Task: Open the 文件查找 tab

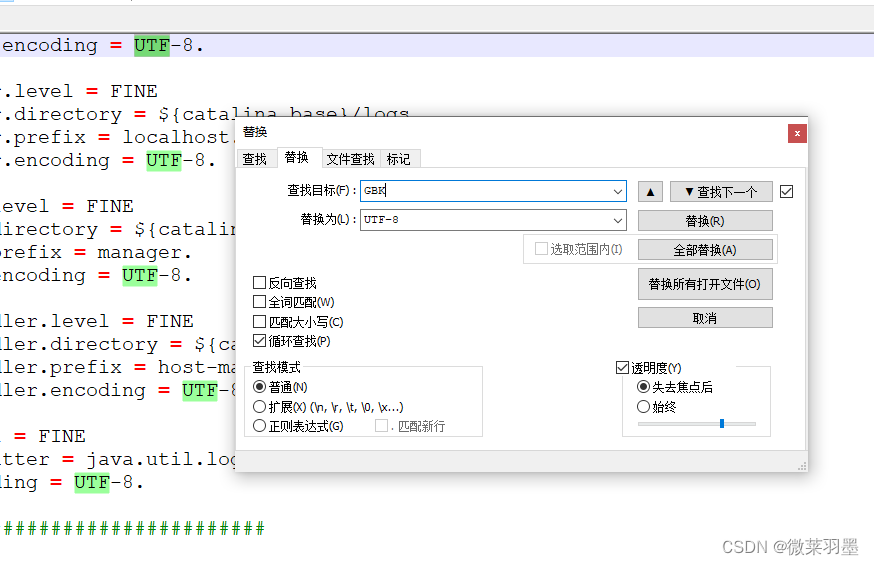Action: pyautogui.click(x=351, y=159)
